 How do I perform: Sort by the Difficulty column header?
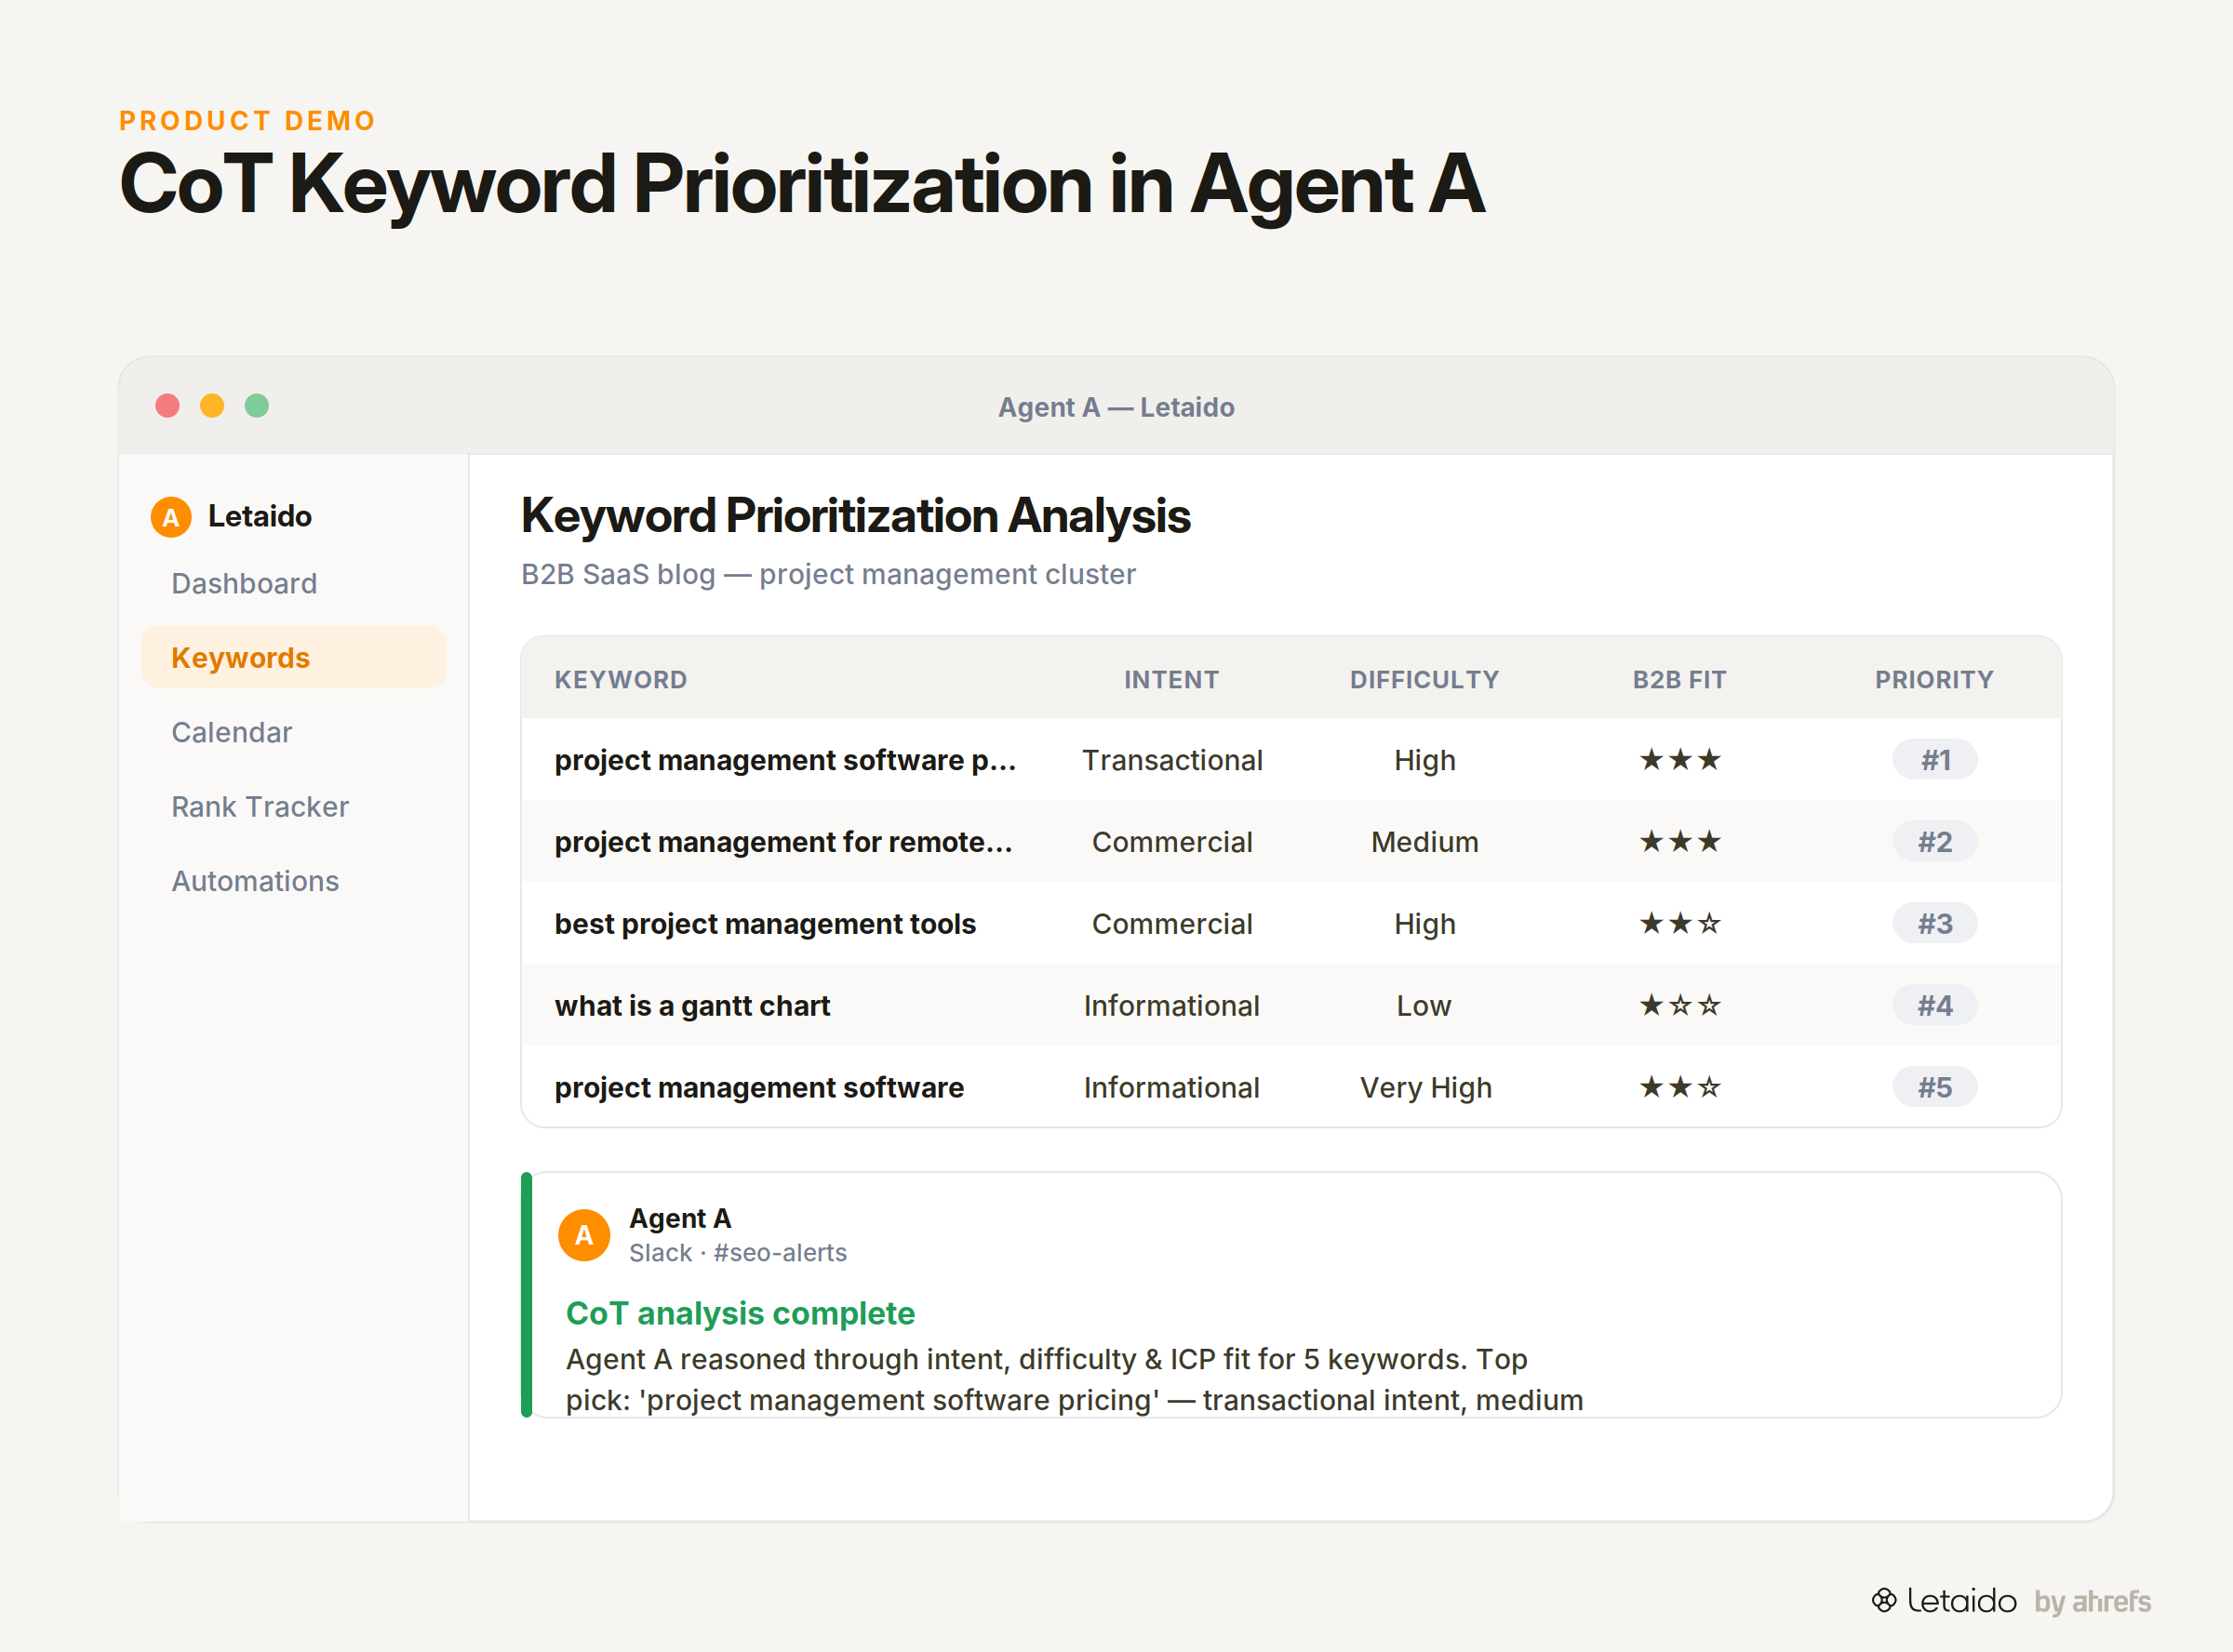(x=1424, y=680)
